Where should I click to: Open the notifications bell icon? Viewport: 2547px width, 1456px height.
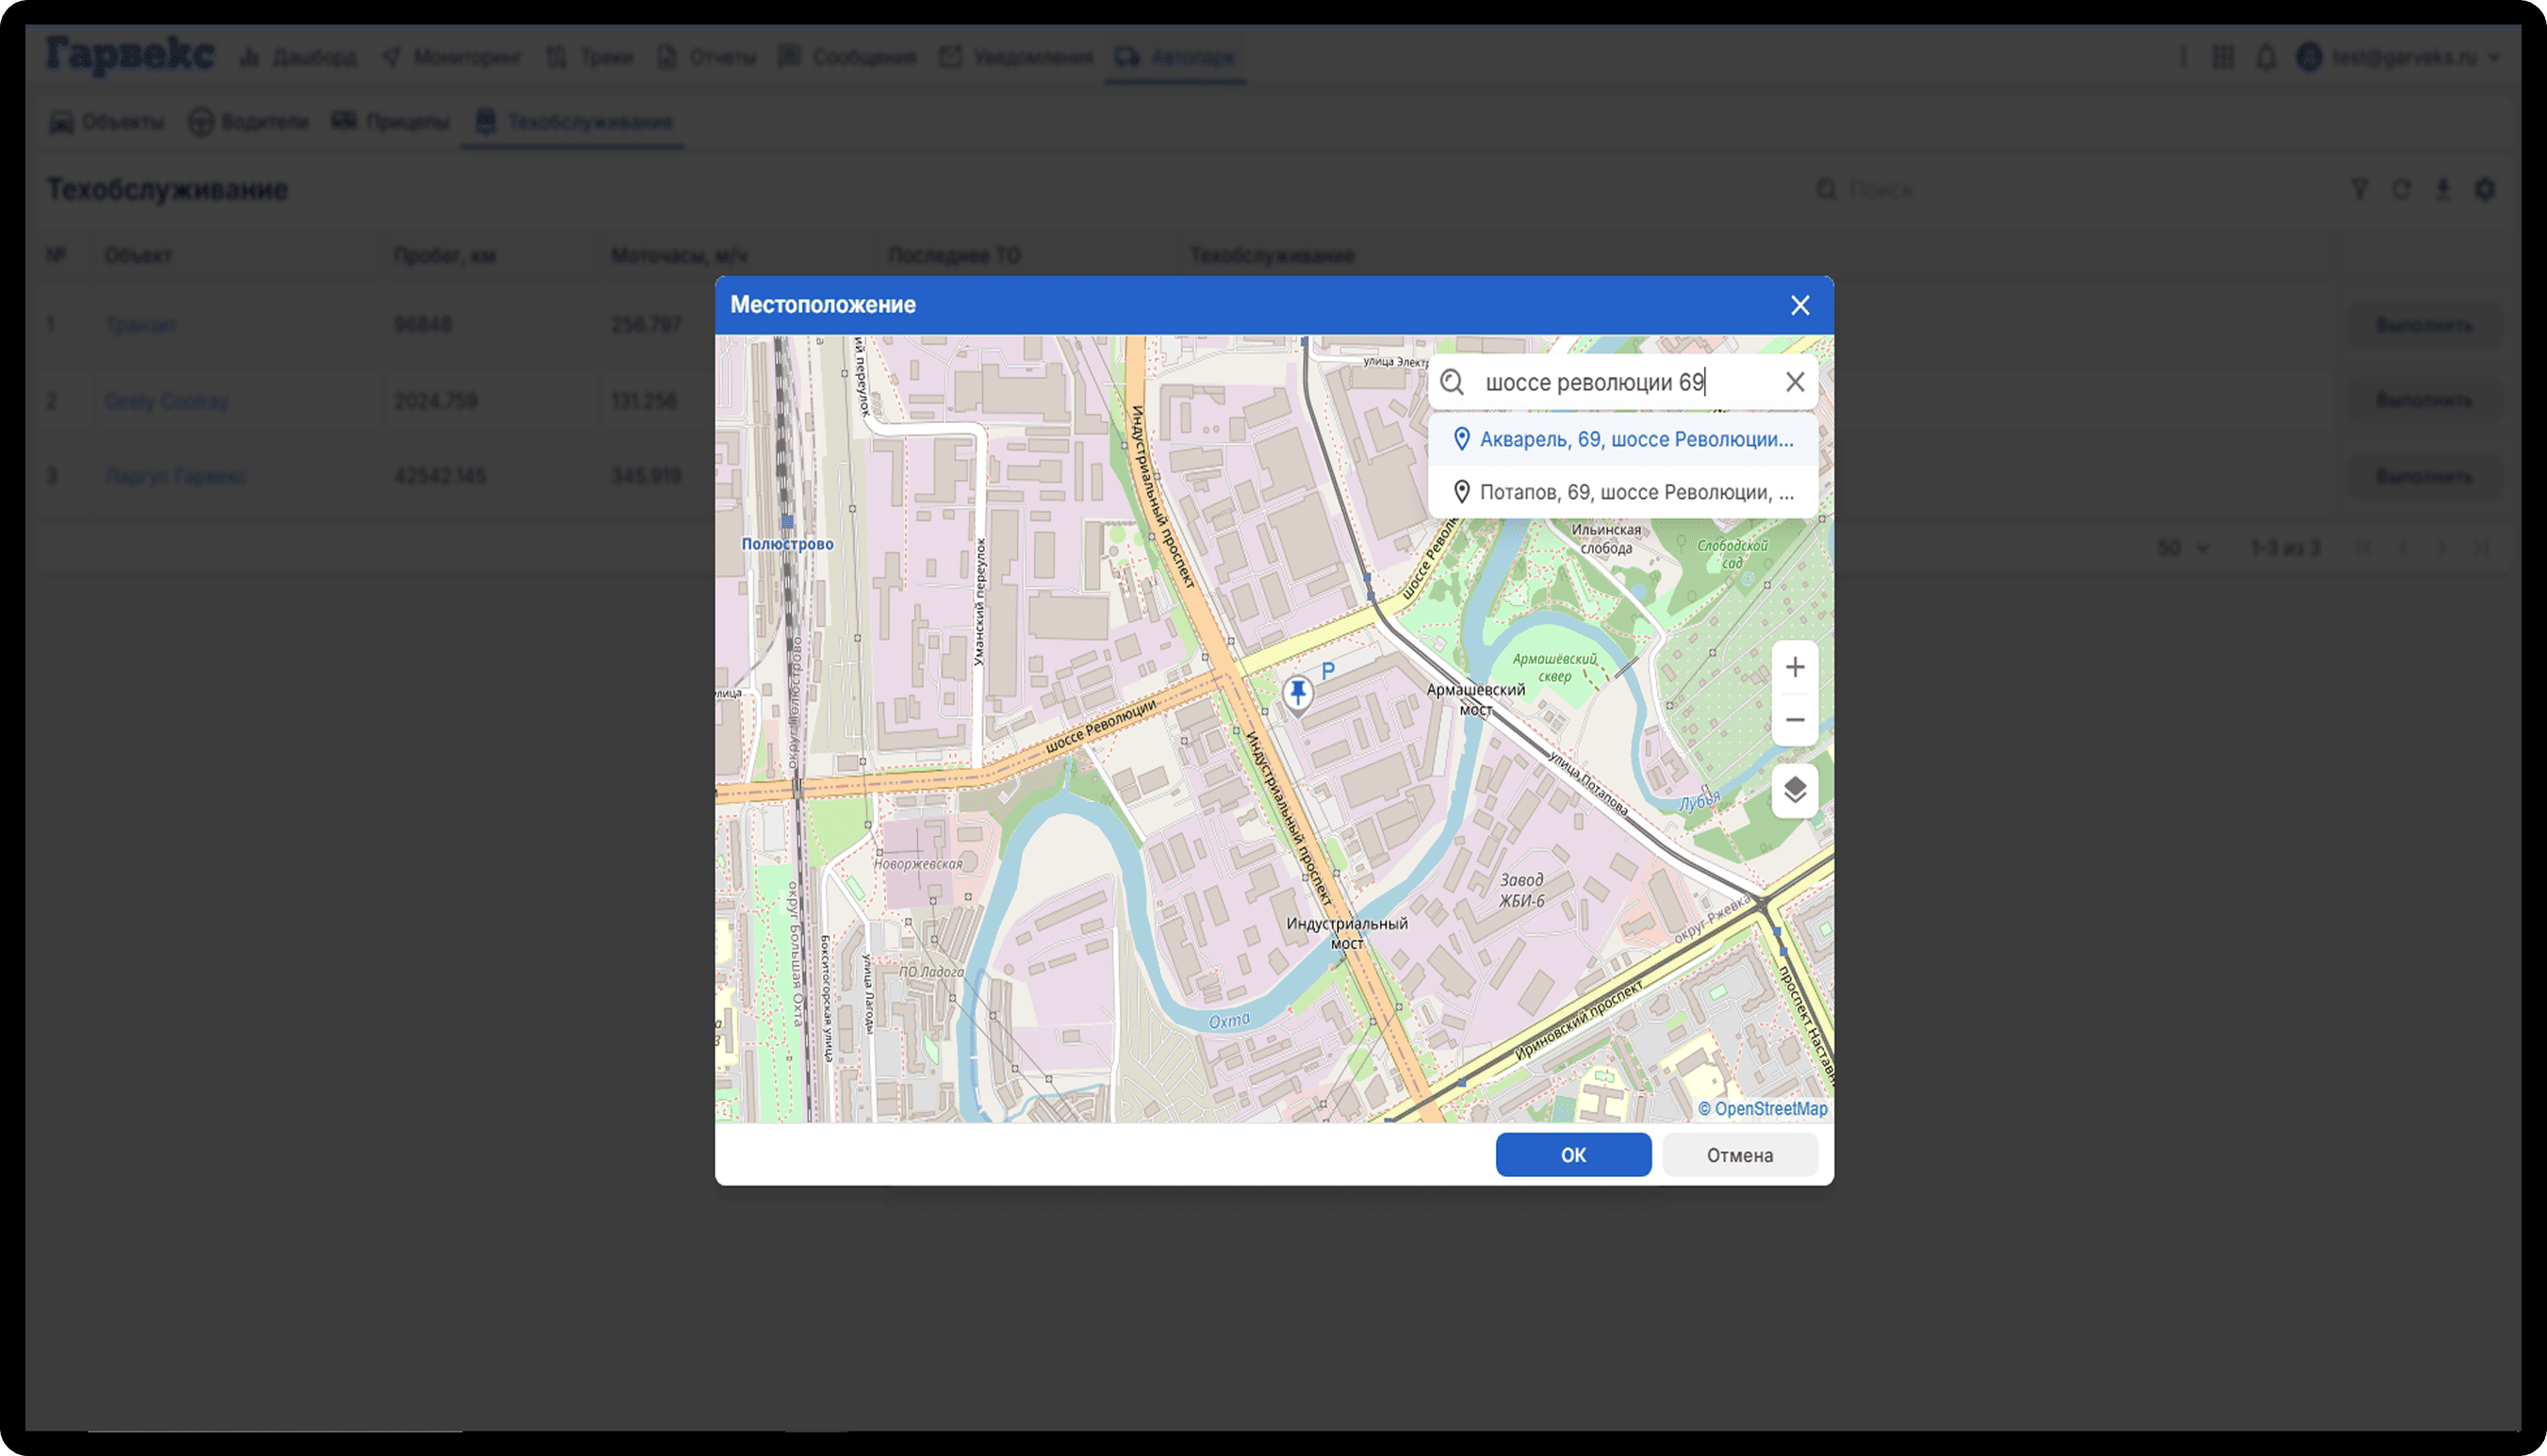coord(2266,57)
